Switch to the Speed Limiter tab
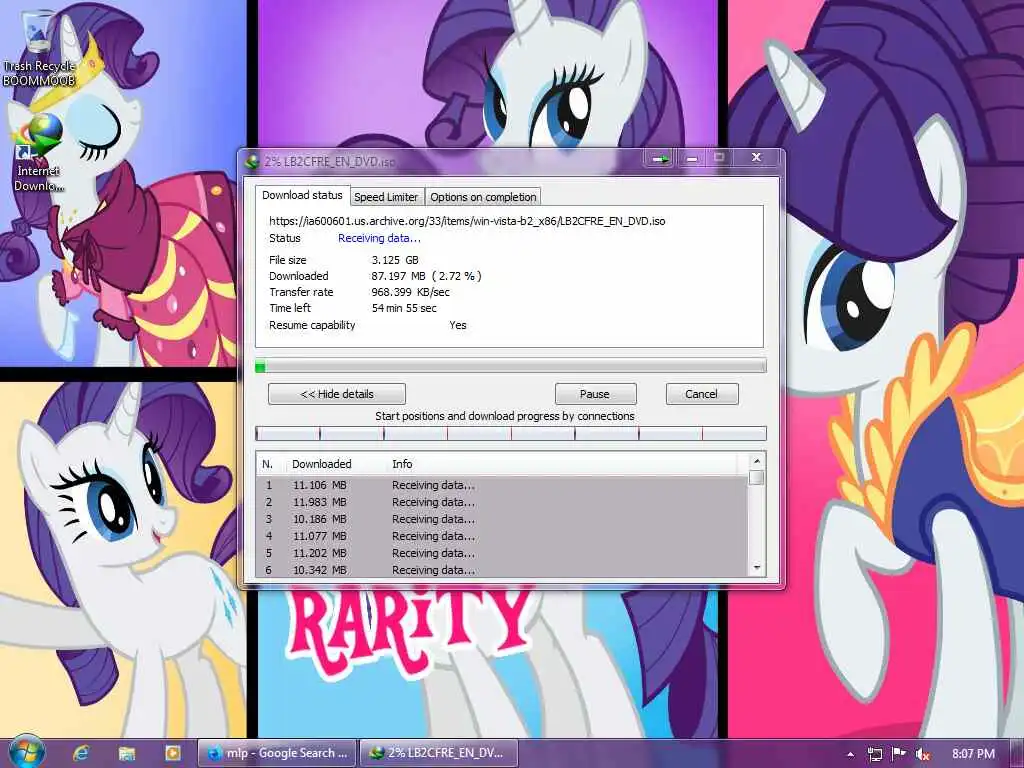 coord(386,197)
